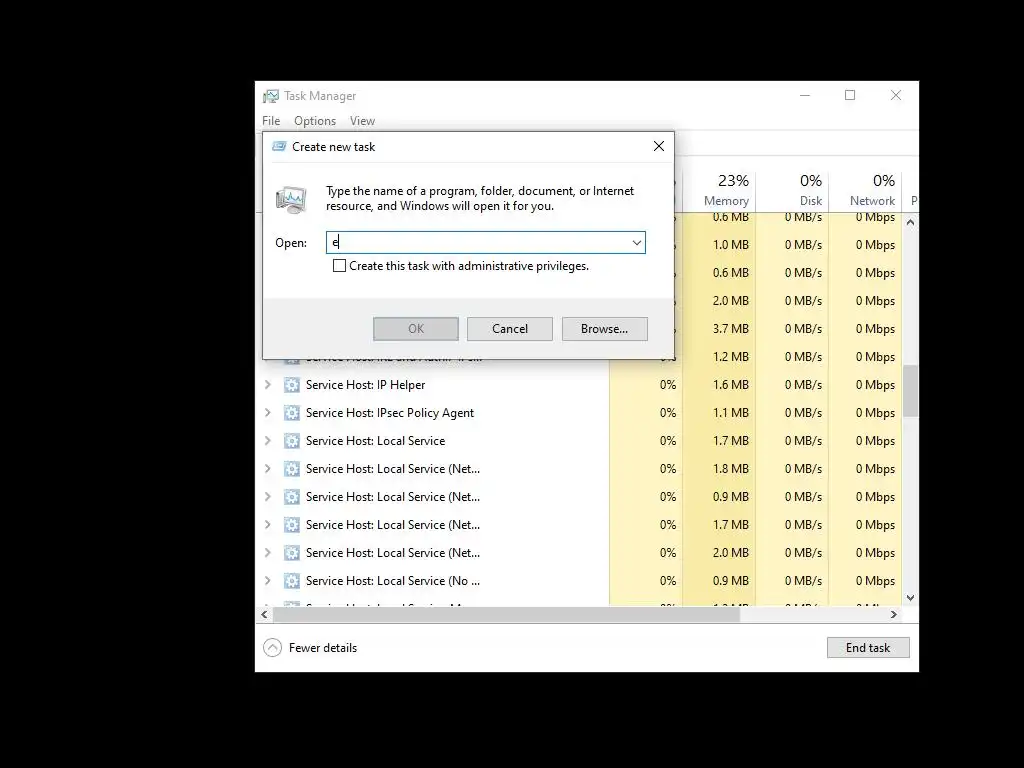Select the Service Host: IP Helper row
Screen dimensions: 1024x768
tap(579, 385)
